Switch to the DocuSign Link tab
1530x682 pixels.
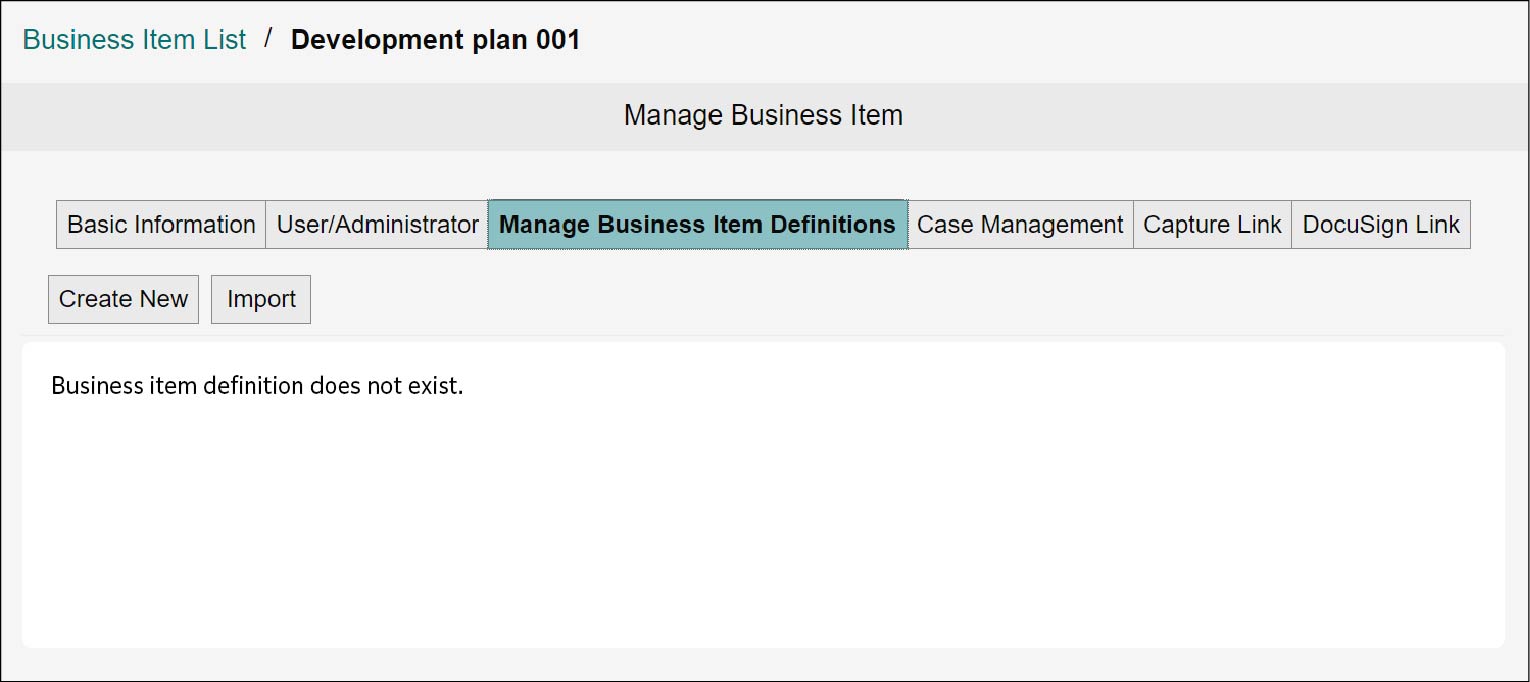click(x=1381, y=225)
